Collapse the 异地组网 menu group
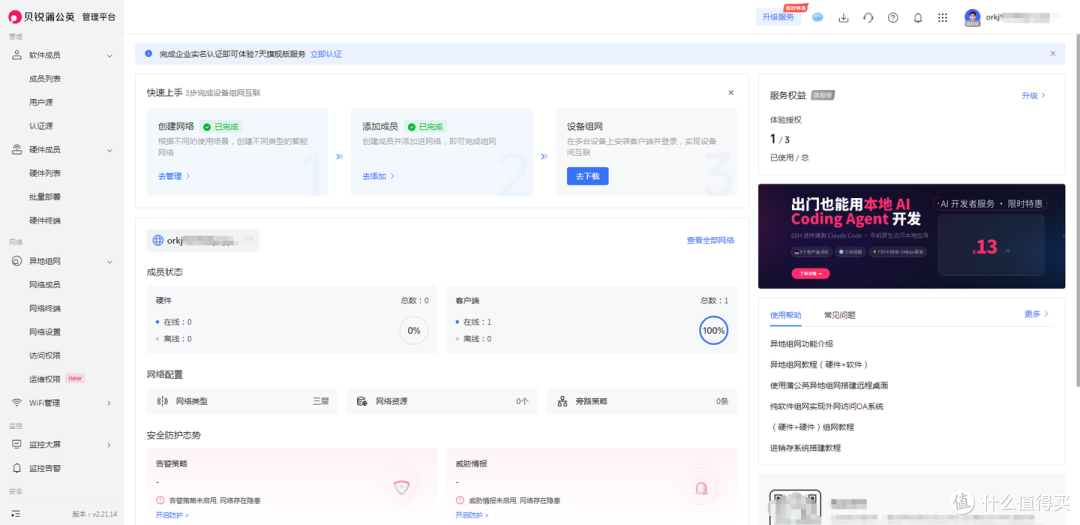The height and width of the screenshot is (525, 1080). point(110,261)
